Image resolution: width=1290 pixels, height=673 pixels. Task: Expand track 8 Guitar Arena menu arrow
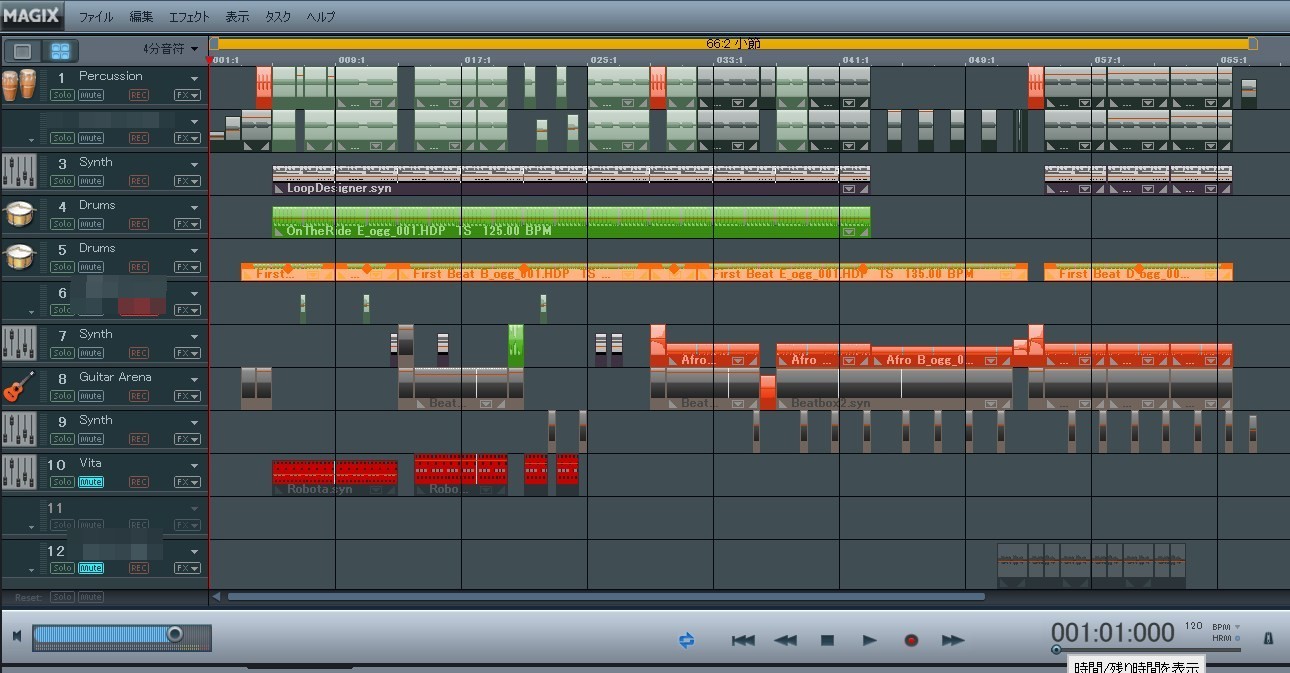pos(195,380)
